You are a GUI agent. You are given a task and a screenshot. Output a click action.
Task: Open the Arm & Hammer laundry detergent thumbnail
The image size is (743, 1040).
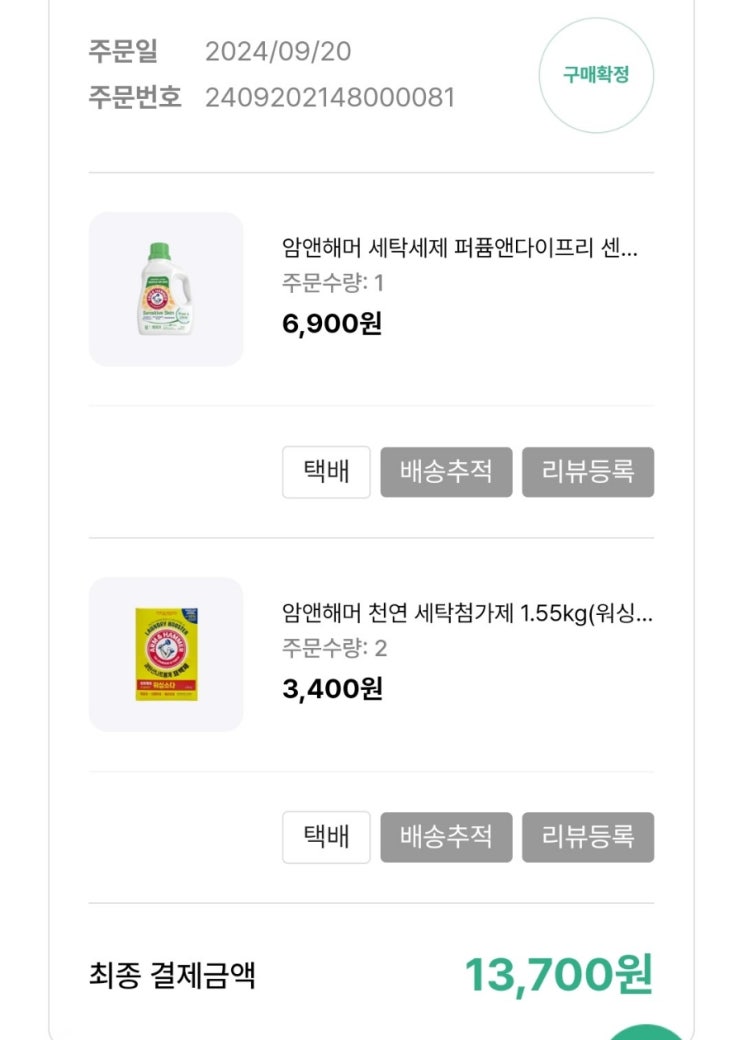[166, 289]
